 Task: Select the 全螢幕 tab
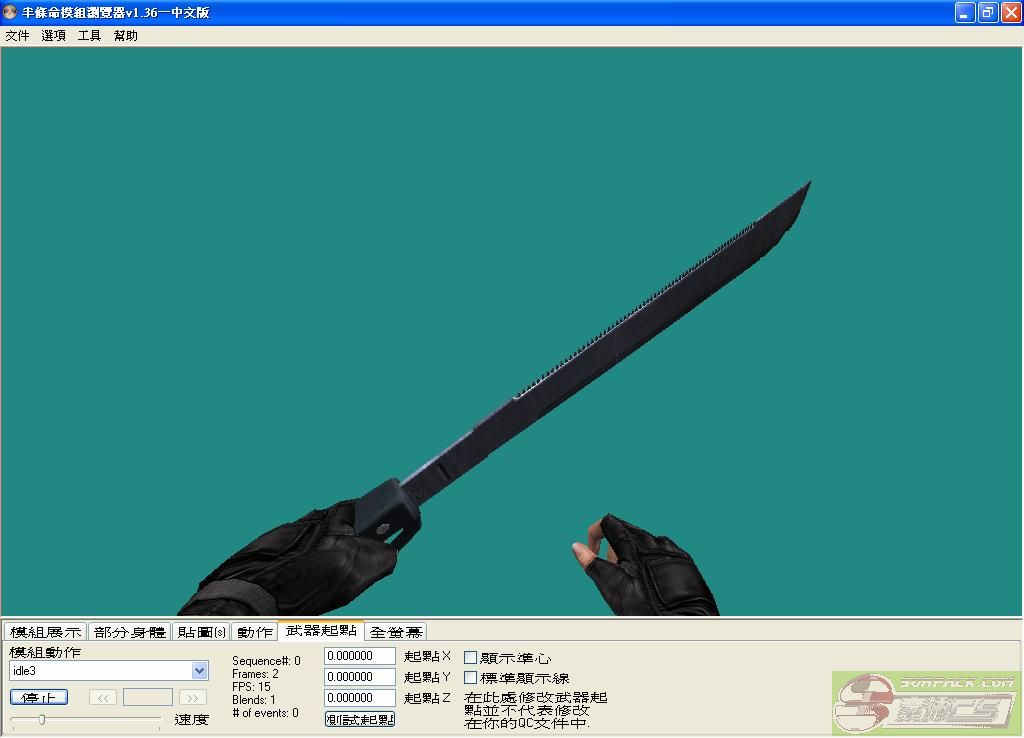396,632
